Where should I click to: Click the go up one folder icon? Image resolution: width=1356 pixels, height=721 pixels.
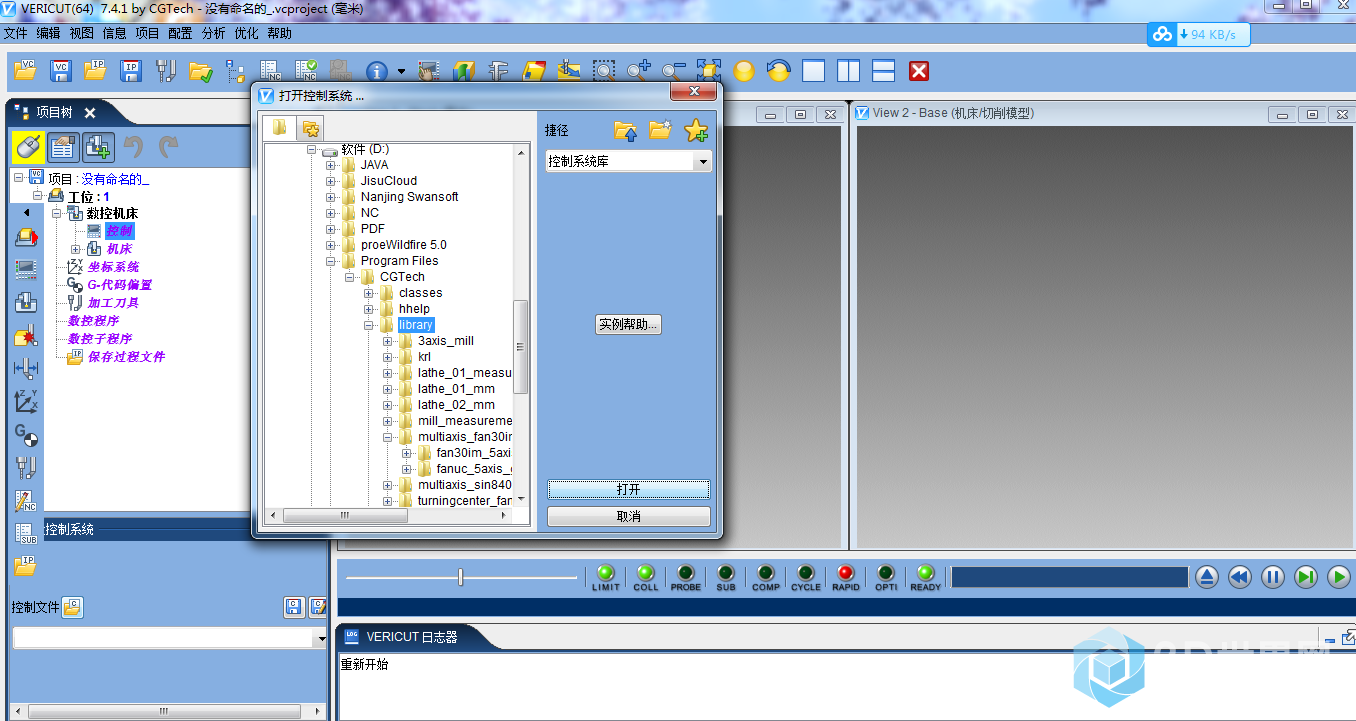point(626,130)
